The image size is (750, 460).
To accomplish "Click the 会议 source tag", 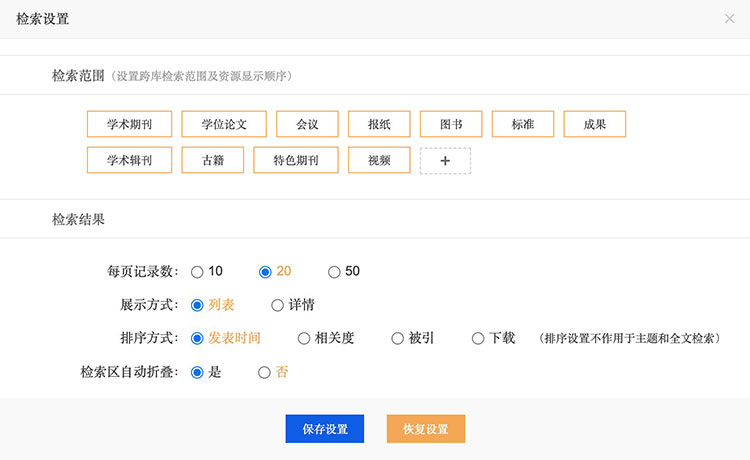I will click(307, 124).
